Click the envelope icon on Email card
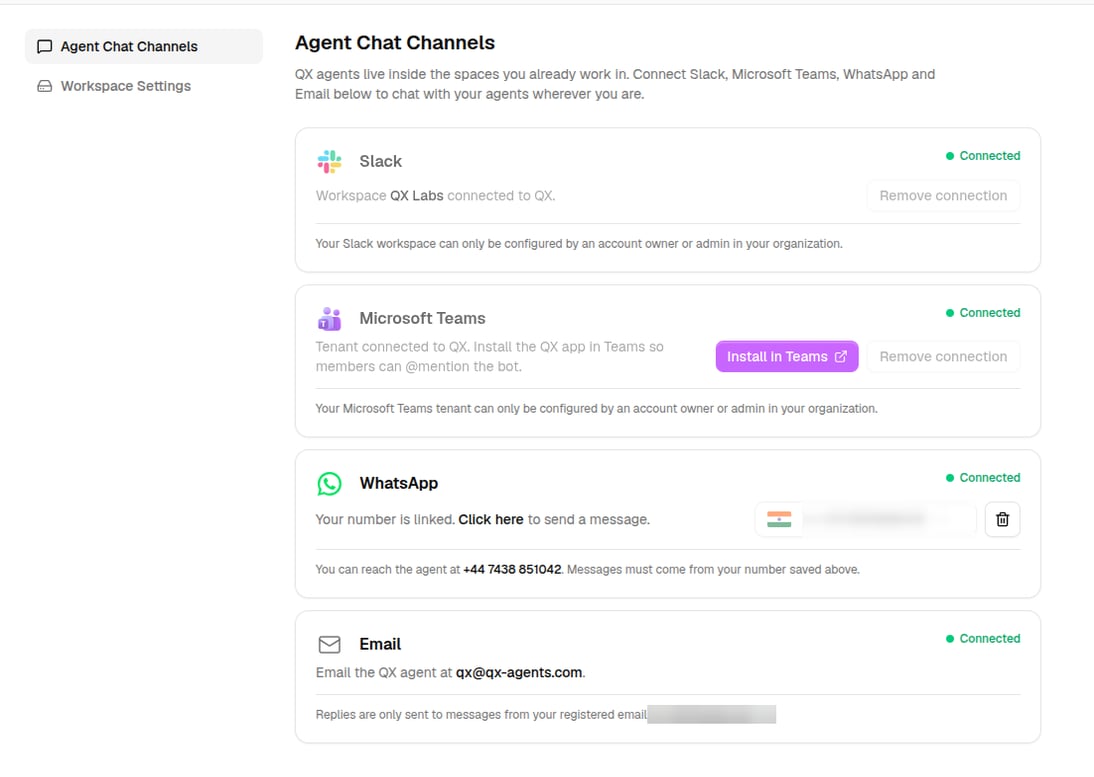1094x777 pixels. pos(329,644)
